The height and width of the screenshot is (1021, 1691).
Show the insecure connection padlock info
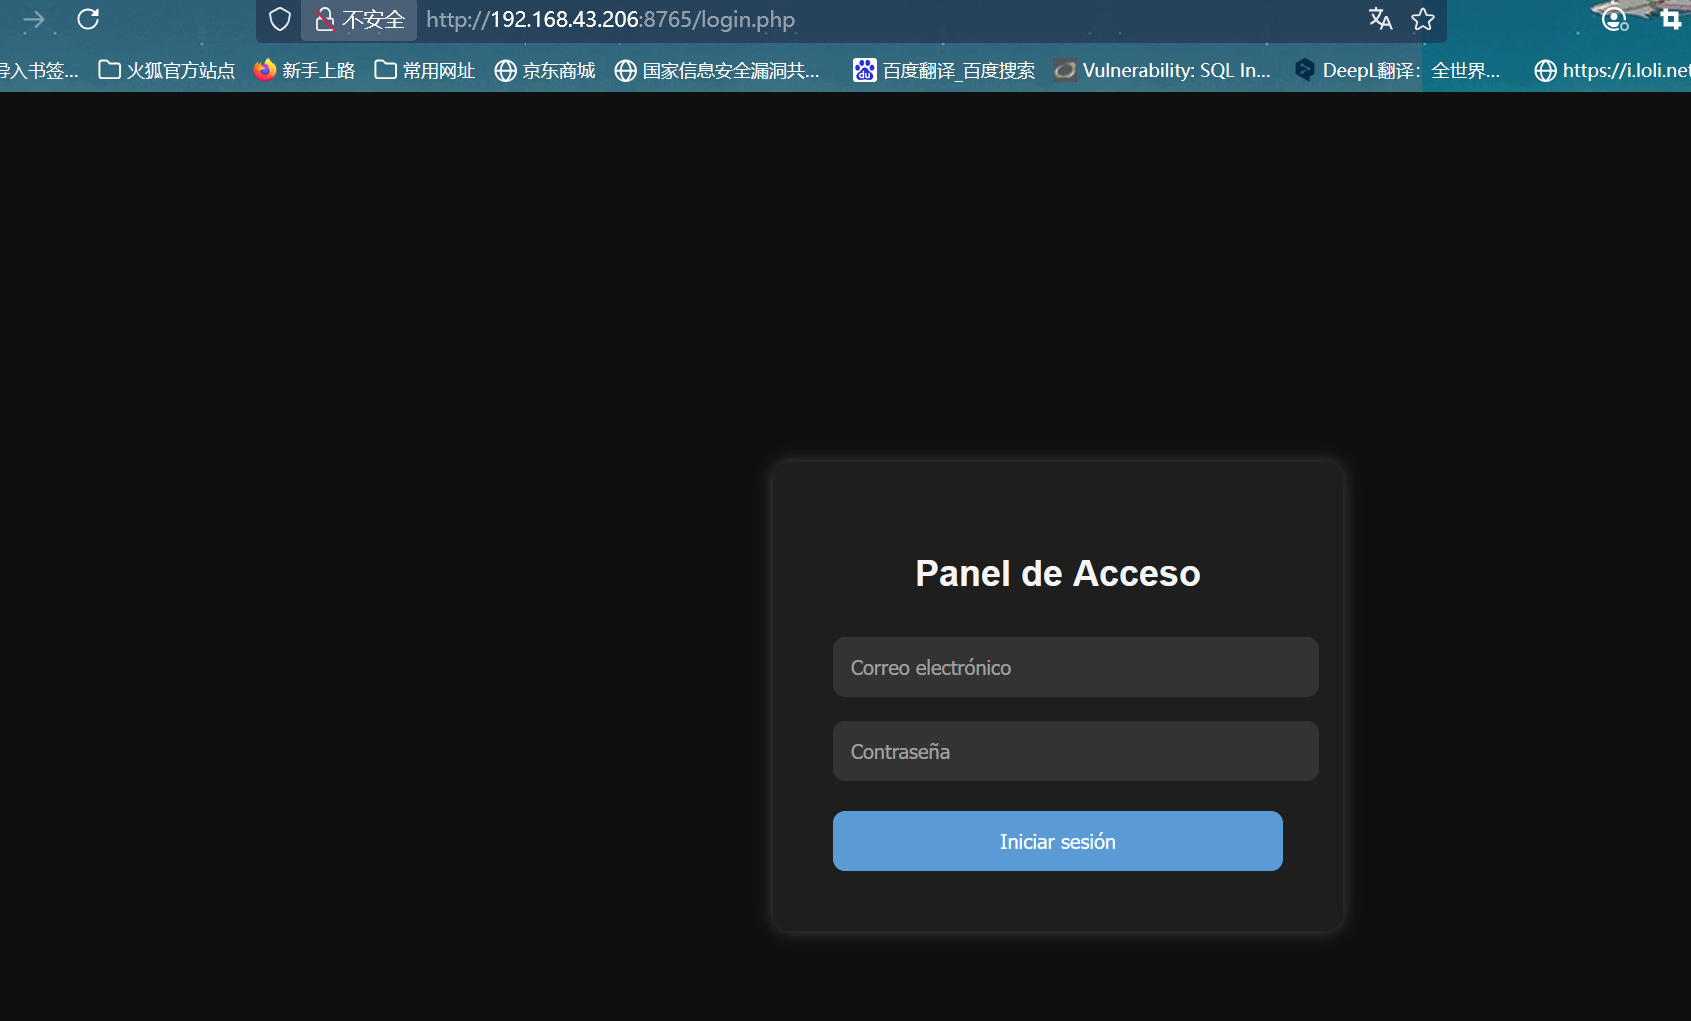359,19
